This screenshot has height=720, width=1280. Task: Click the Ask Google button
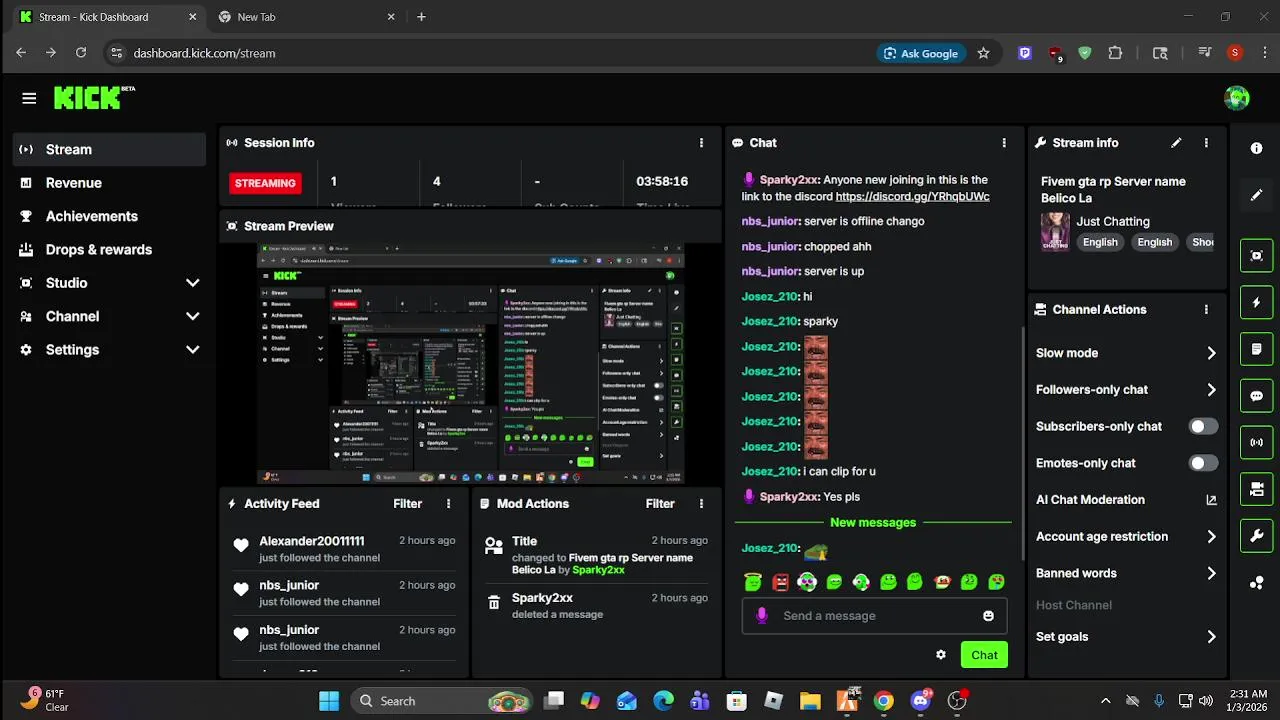click(x=921, y=53)
